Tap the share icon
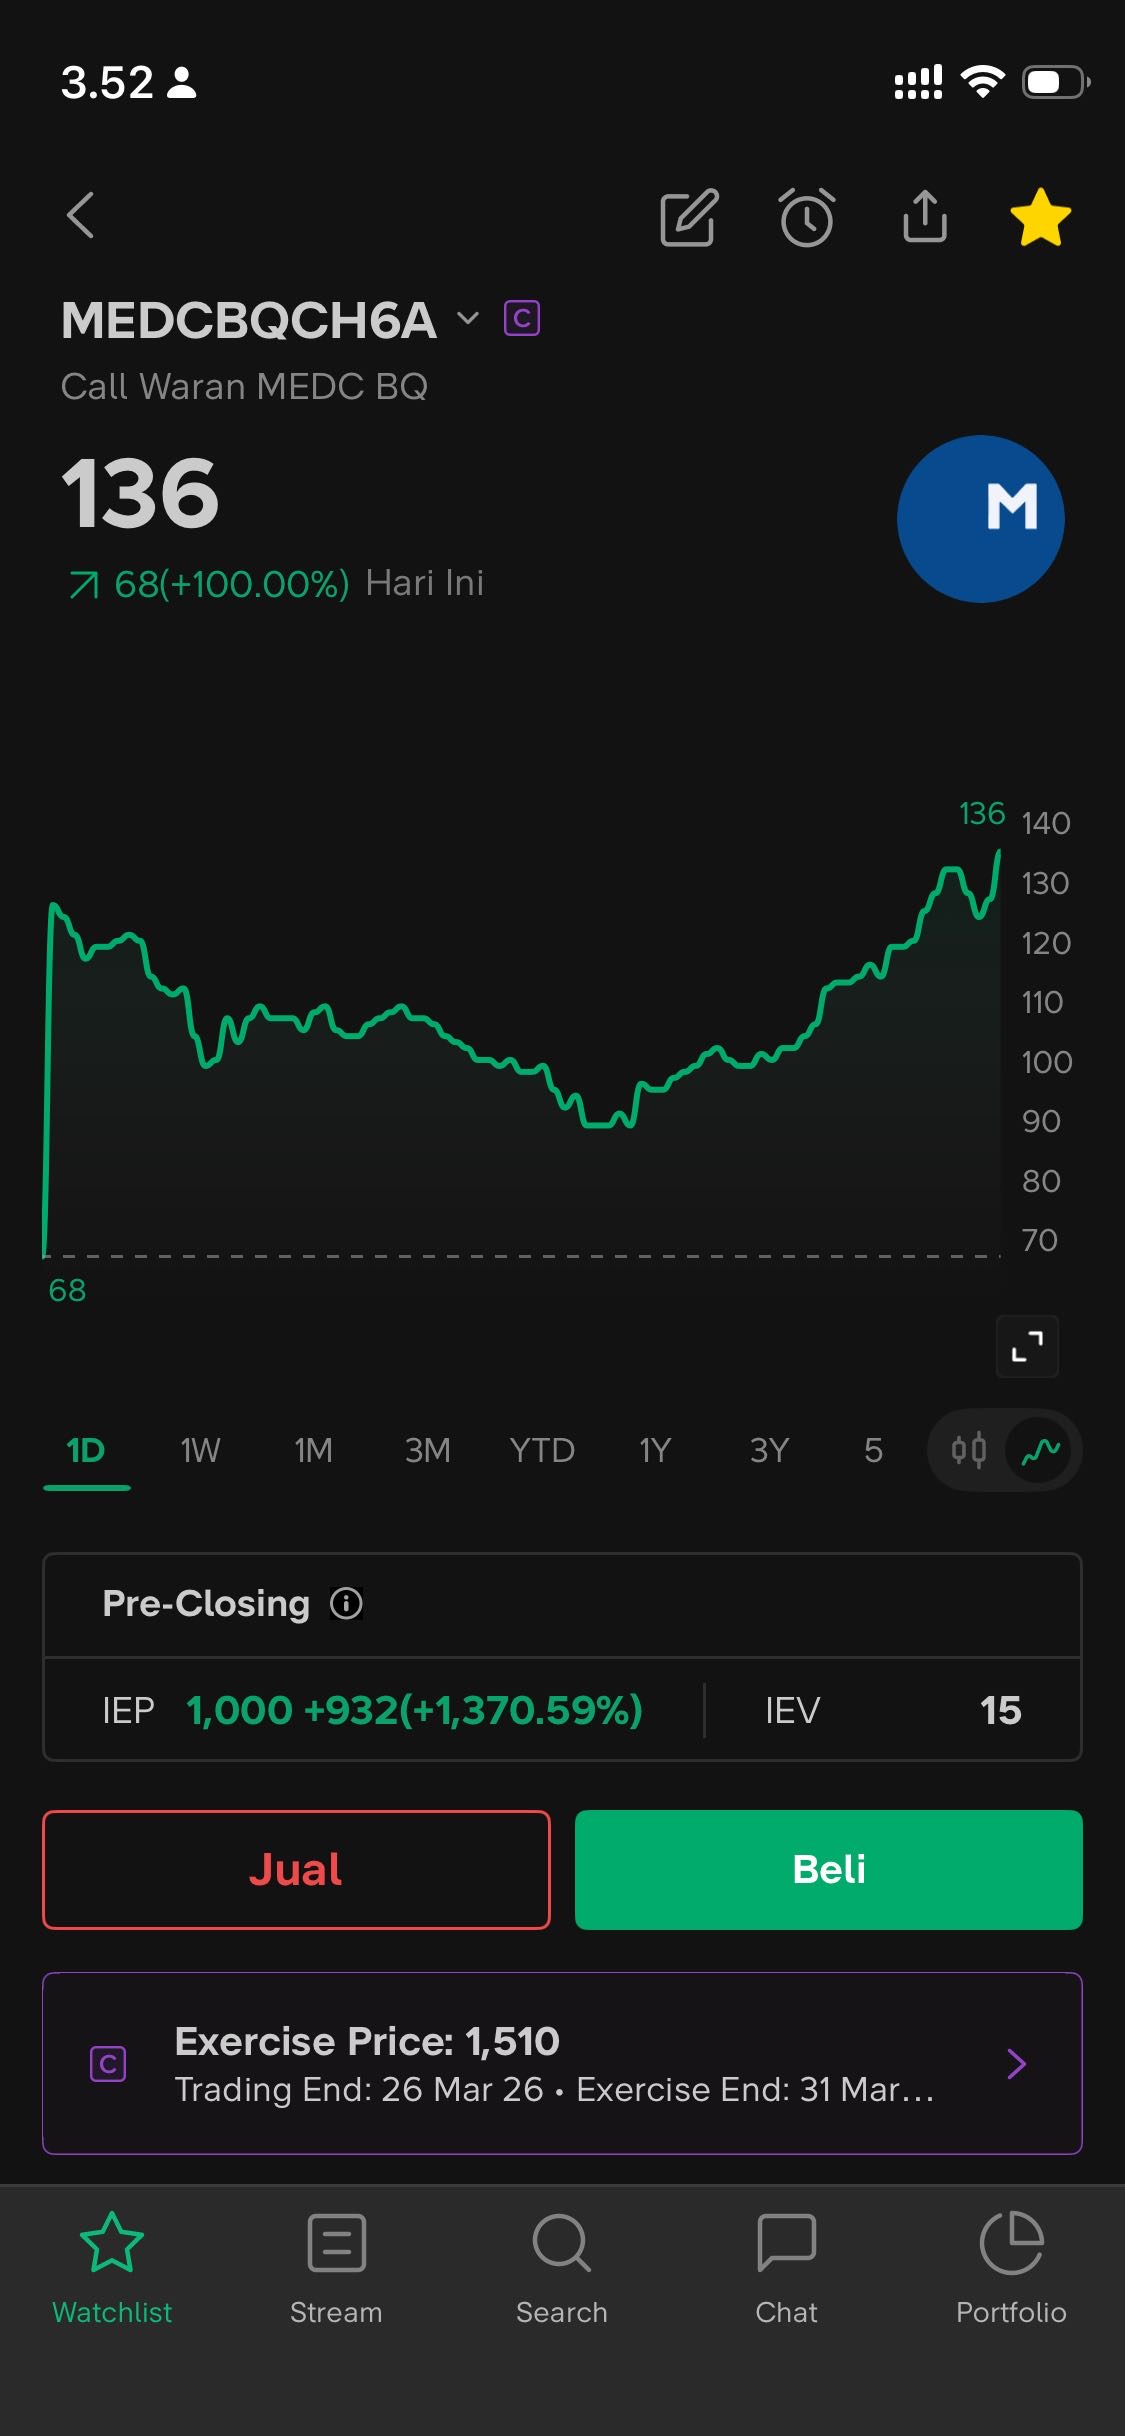The width and height of the screenshot is (1125, 2436). click(x=925, y=216)
